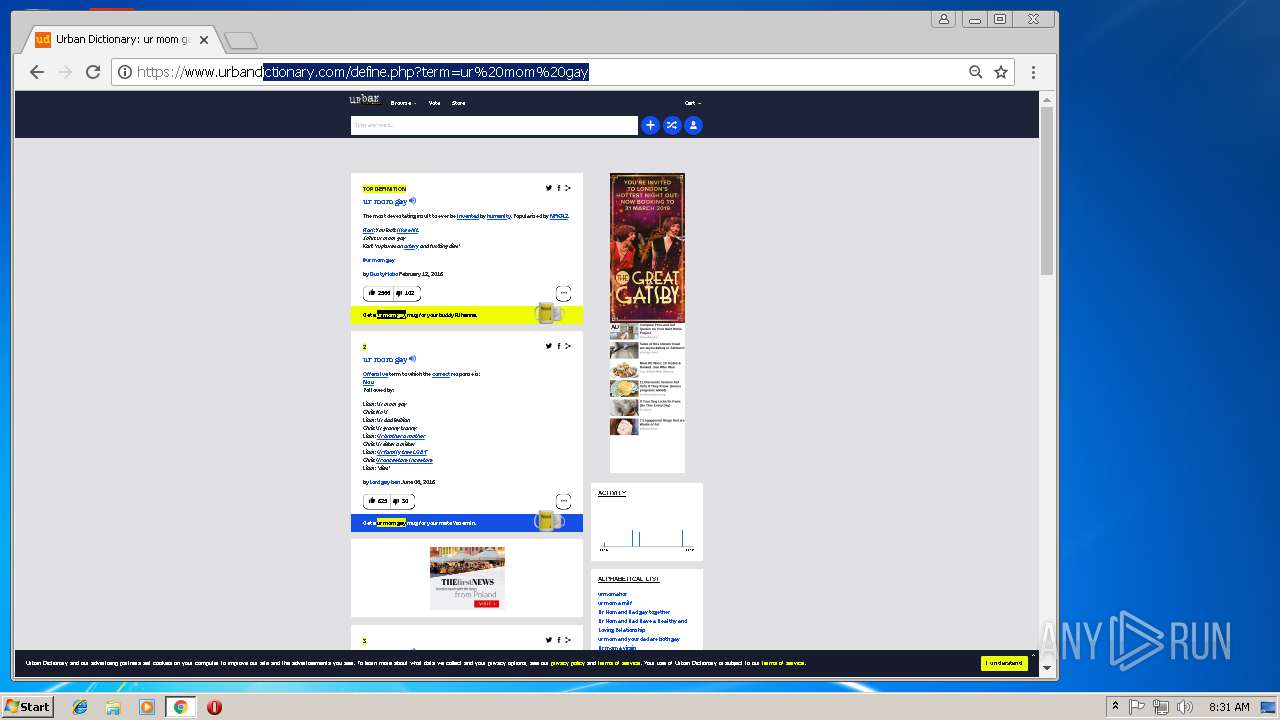Open more options on top definition
This screenshot has width=1280, height=720.
coord(563,293)
